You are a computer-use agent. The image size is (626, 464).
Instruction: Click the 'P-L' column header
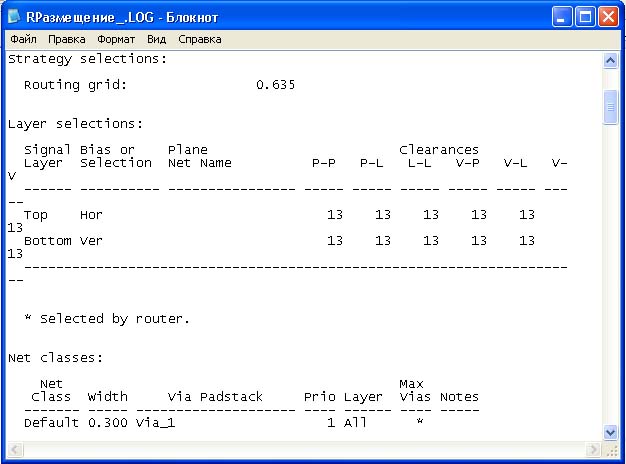click(x=372, y=163)
